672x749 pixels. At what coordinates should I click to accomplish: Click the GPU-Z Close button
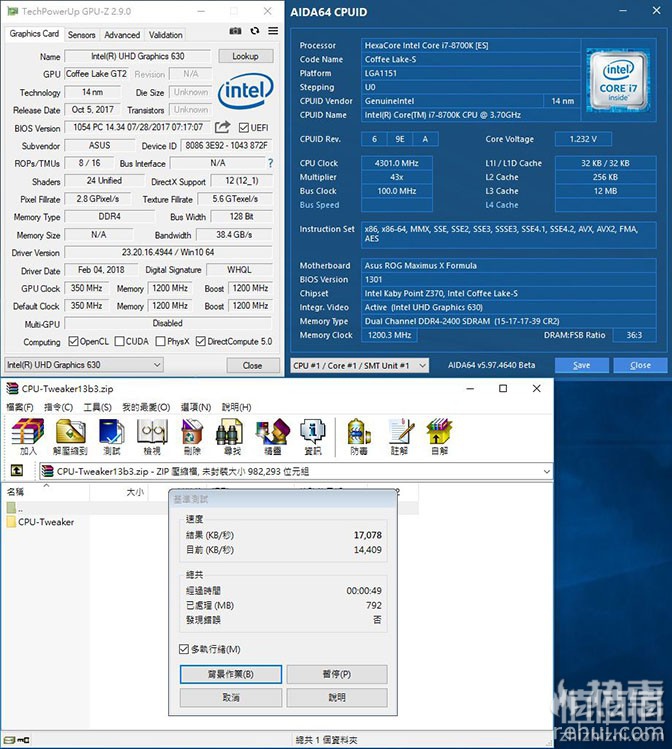[252, 365]
